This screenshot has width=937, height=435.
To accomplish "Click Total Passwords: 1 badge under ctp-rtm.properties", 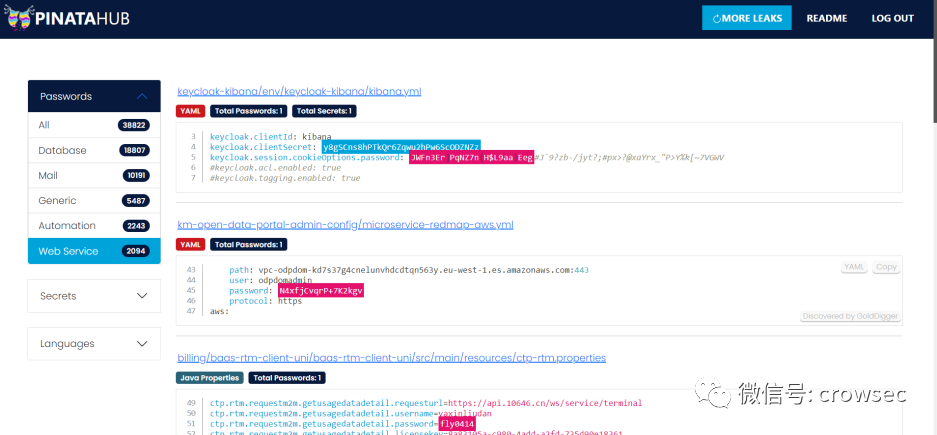I will [x=287, y=378].
